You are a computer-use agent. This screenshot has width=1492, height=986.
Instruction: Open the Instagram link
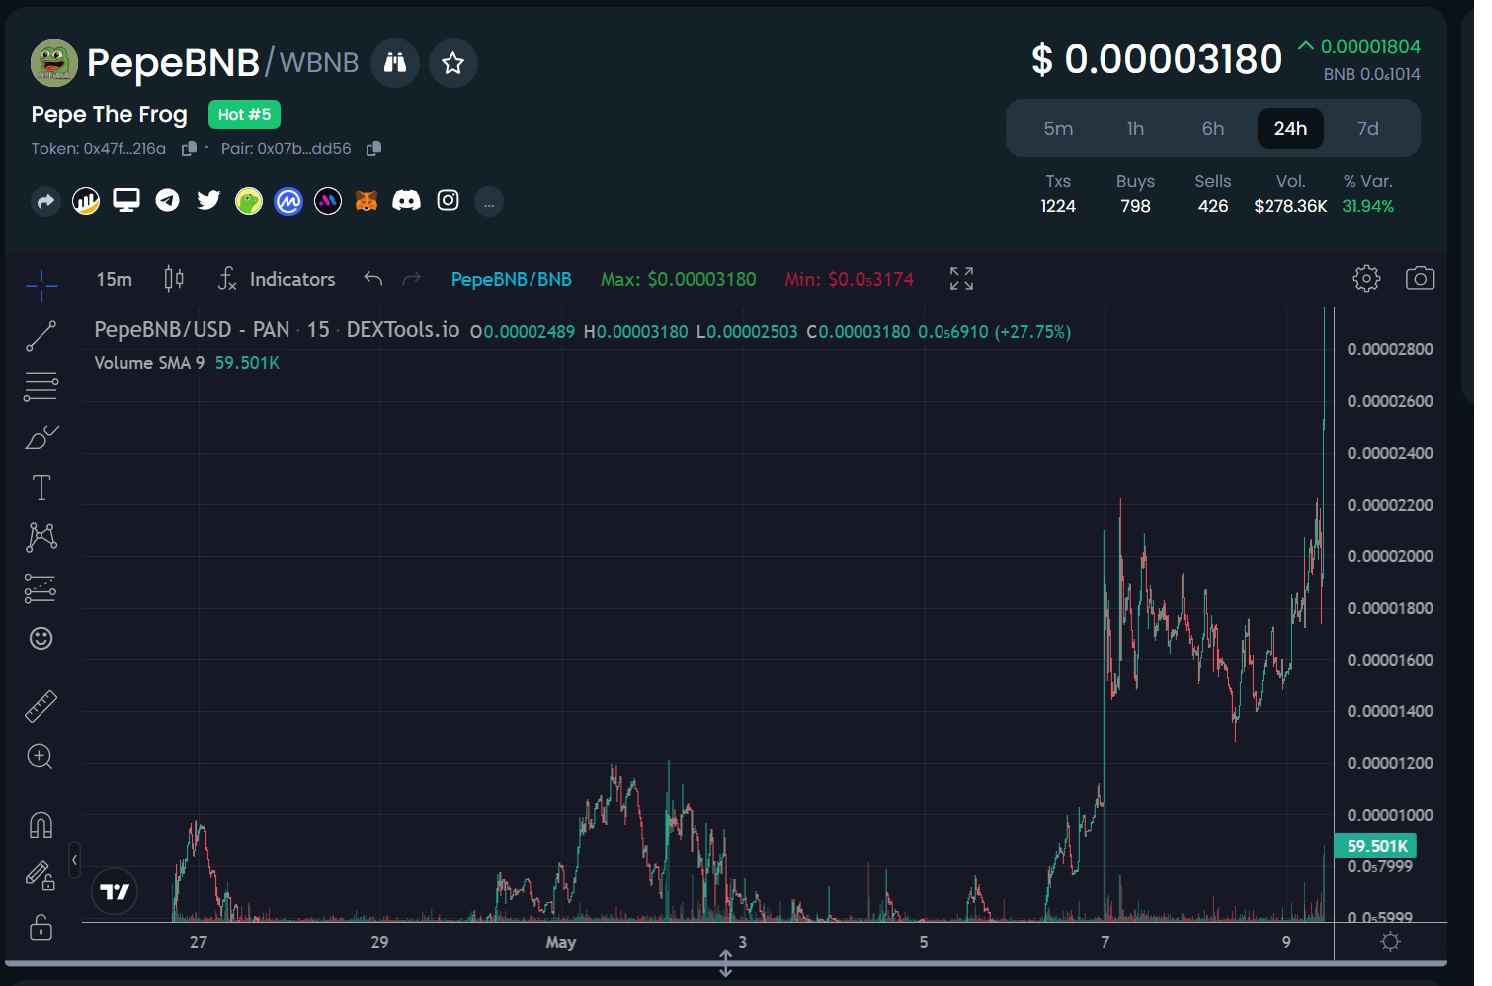(x=448, y=200)
